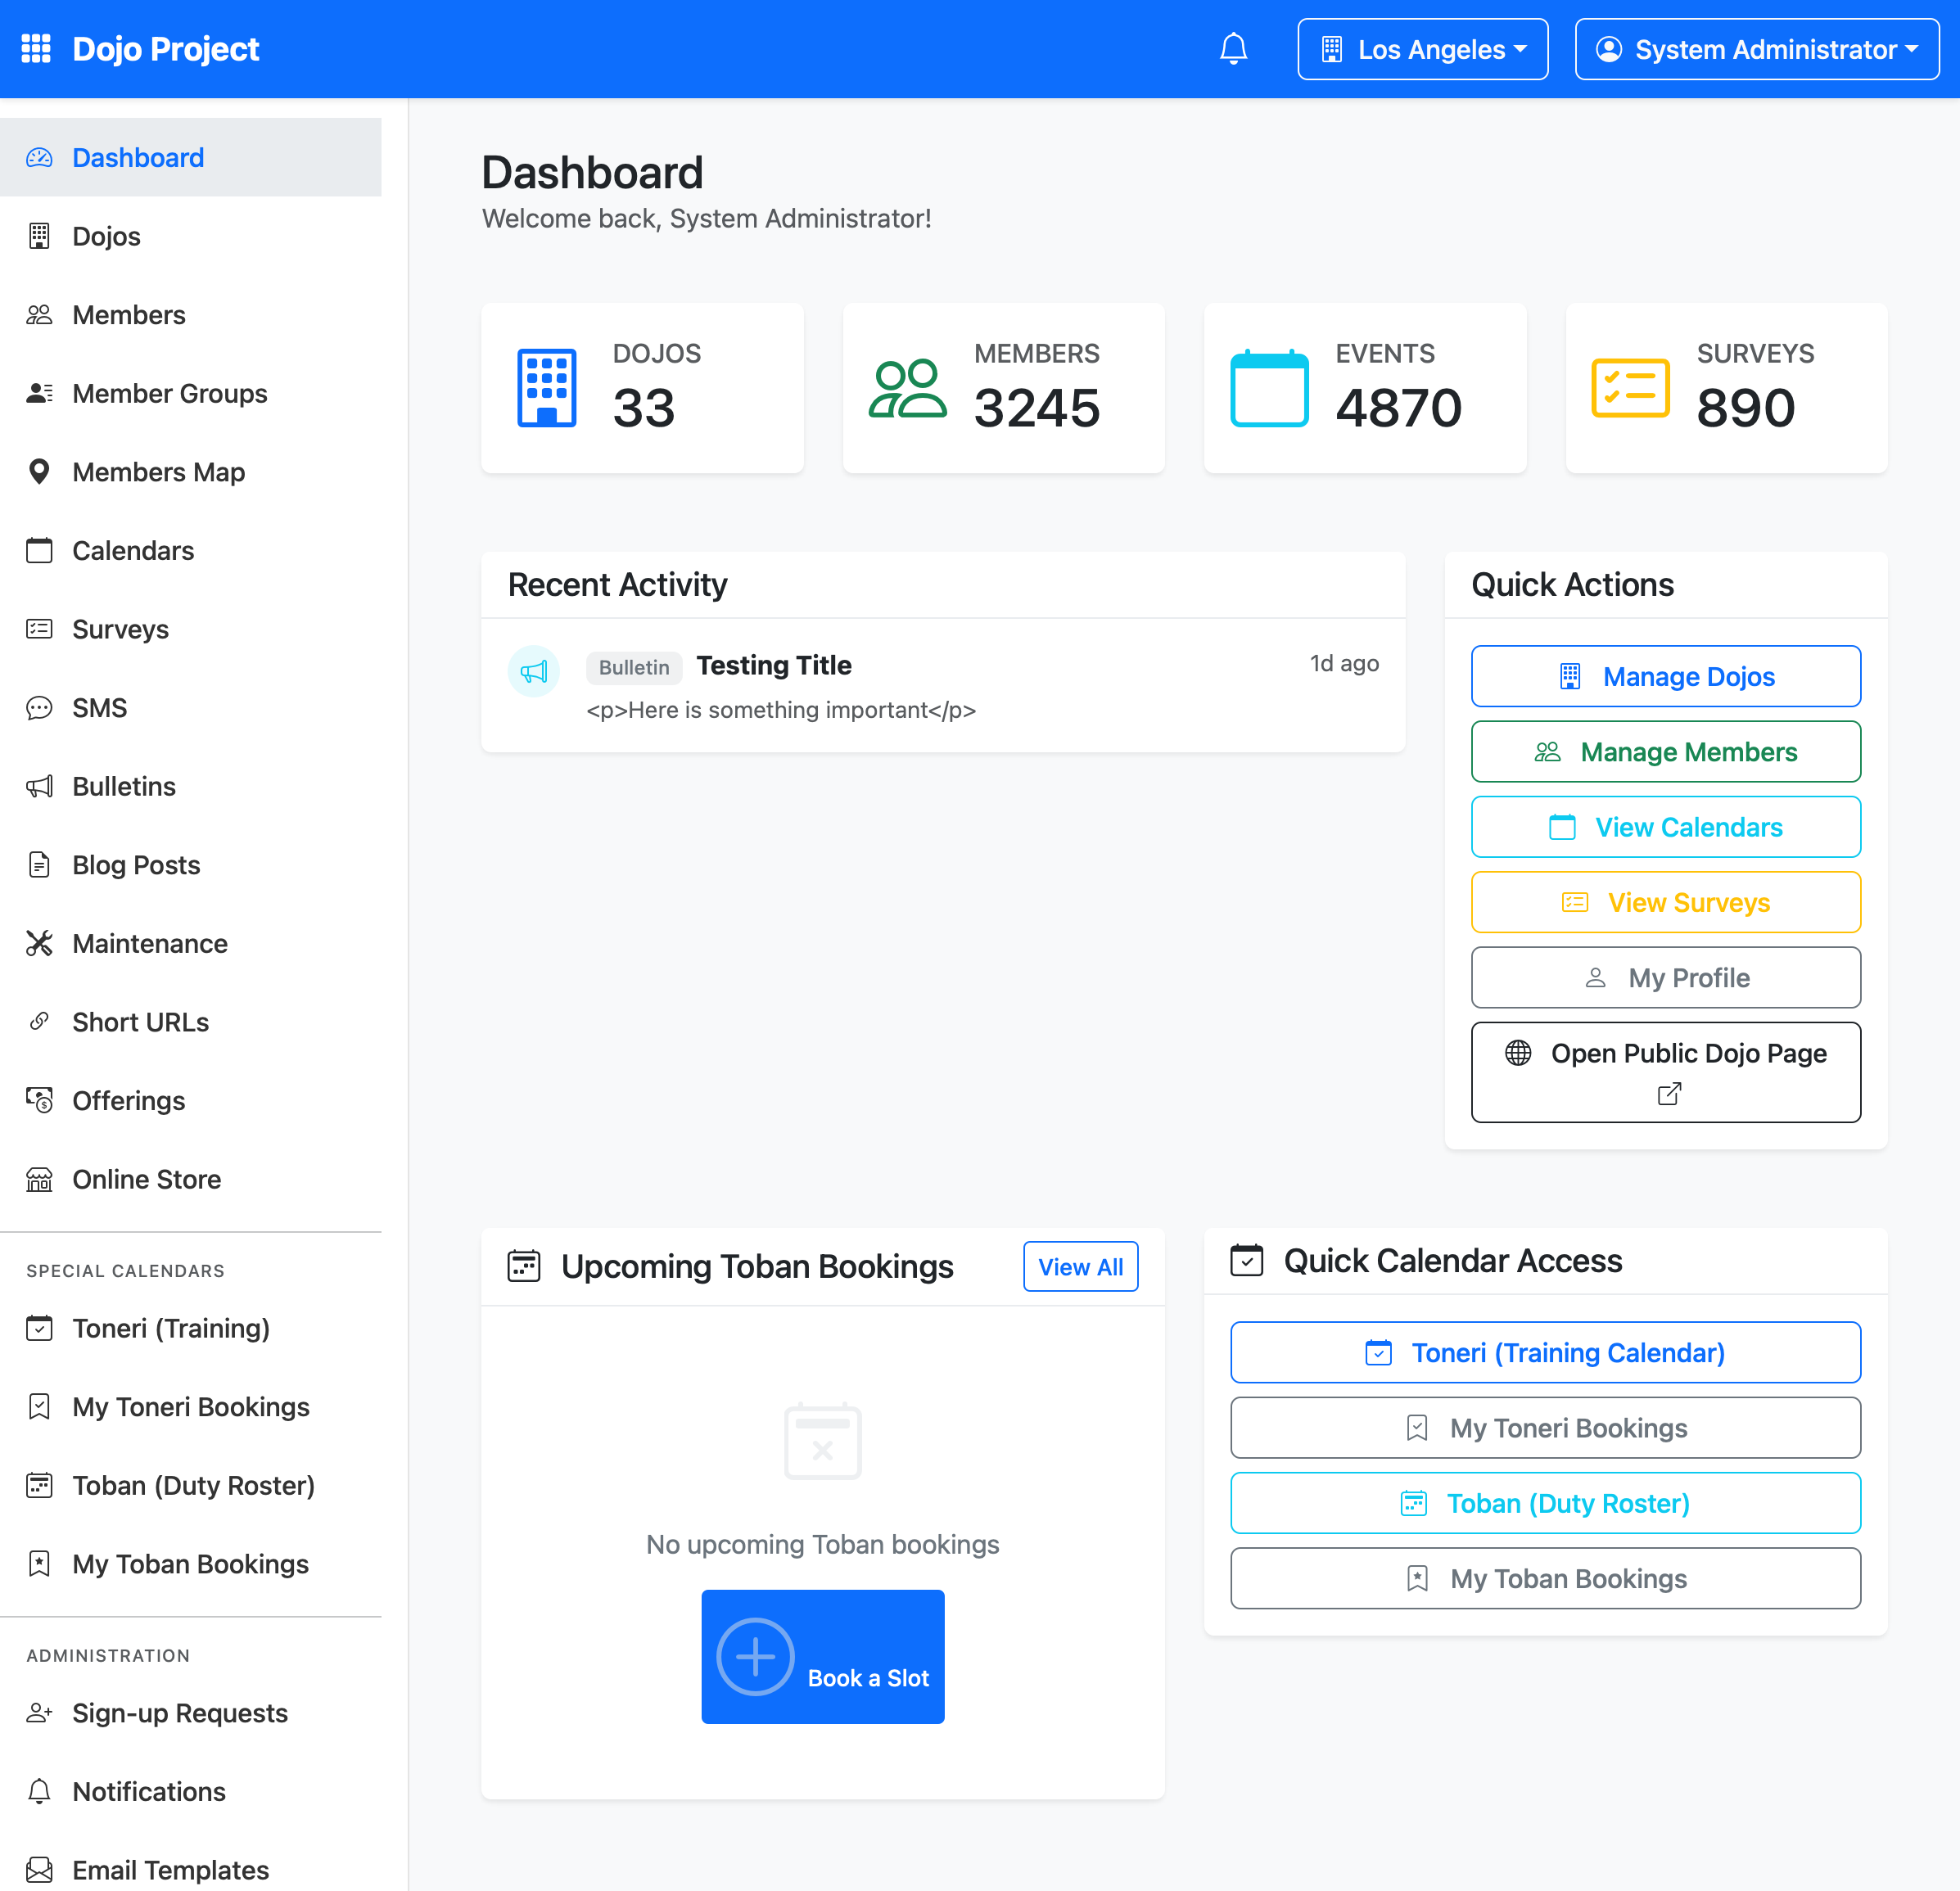Image resolution: width=1960 pixels, height=1891 pixels.
Task: Click My Toban Bookings in Quick Calendar Access
Action: [x=1545, y=1578]
